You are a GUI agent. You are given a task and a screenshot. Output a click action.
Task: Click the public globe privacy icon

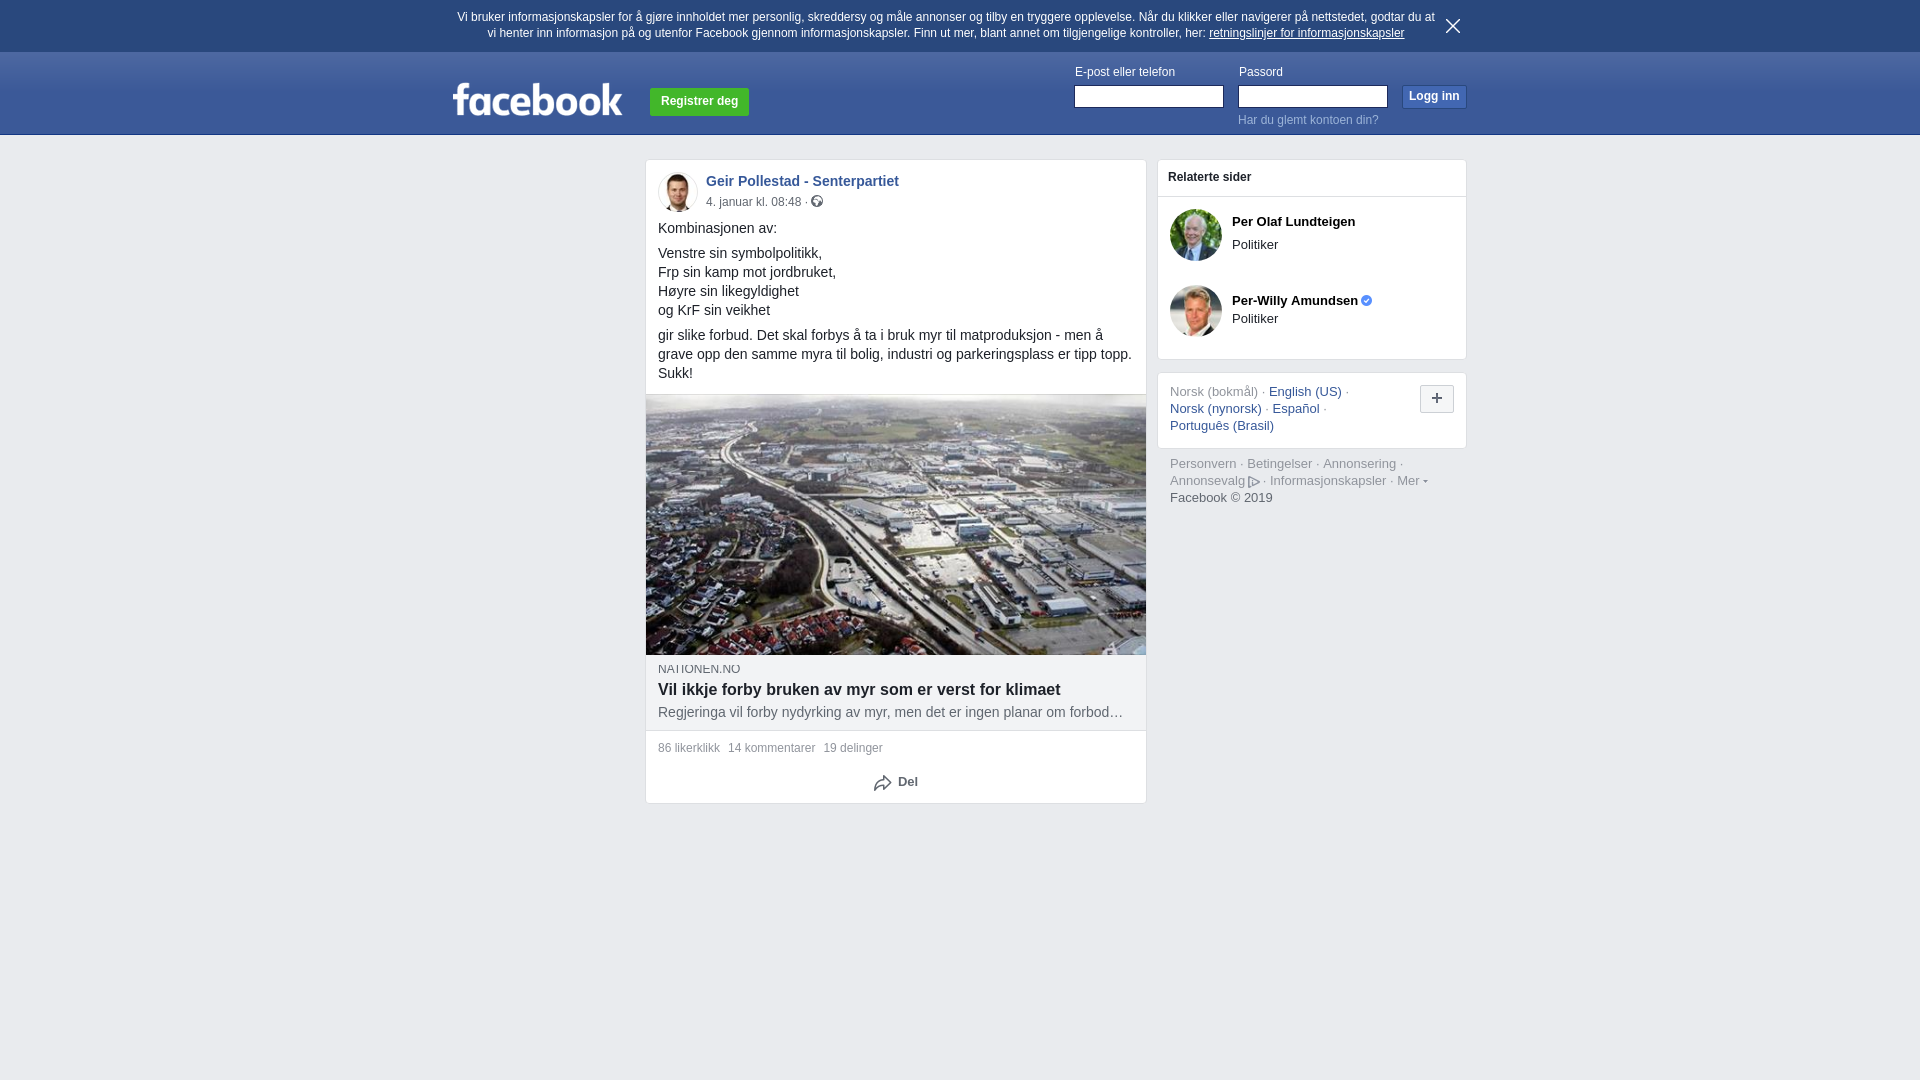click(x=817, y=202)
